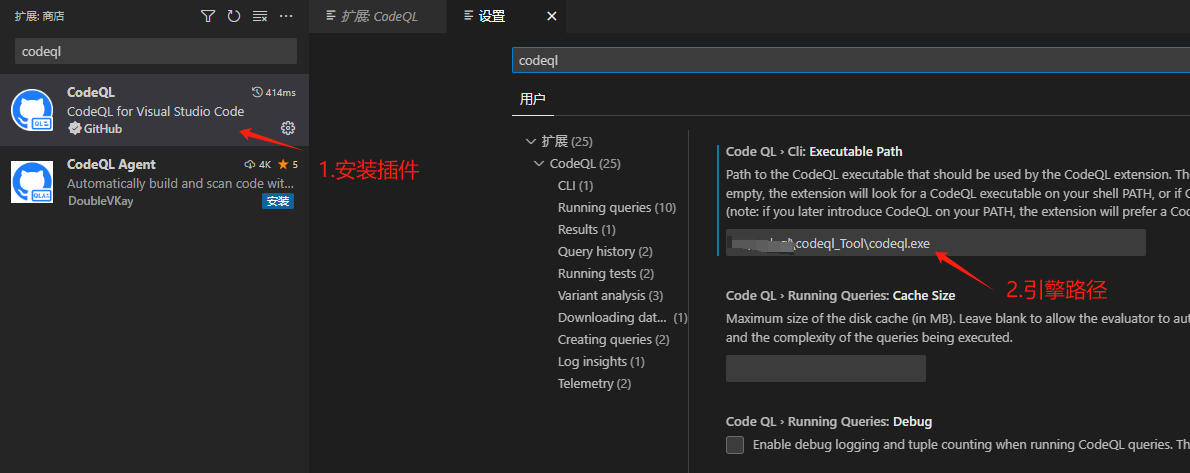Screen dimensions: 1190x473
Task: Collapse the CodeQL (25) tree node
Action: click(x=539, y=163)
